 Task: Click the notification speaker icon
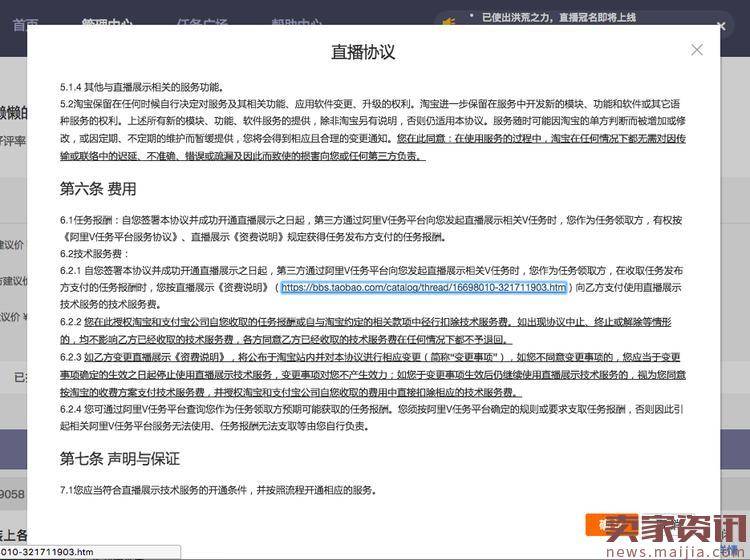tap(449, 22)
